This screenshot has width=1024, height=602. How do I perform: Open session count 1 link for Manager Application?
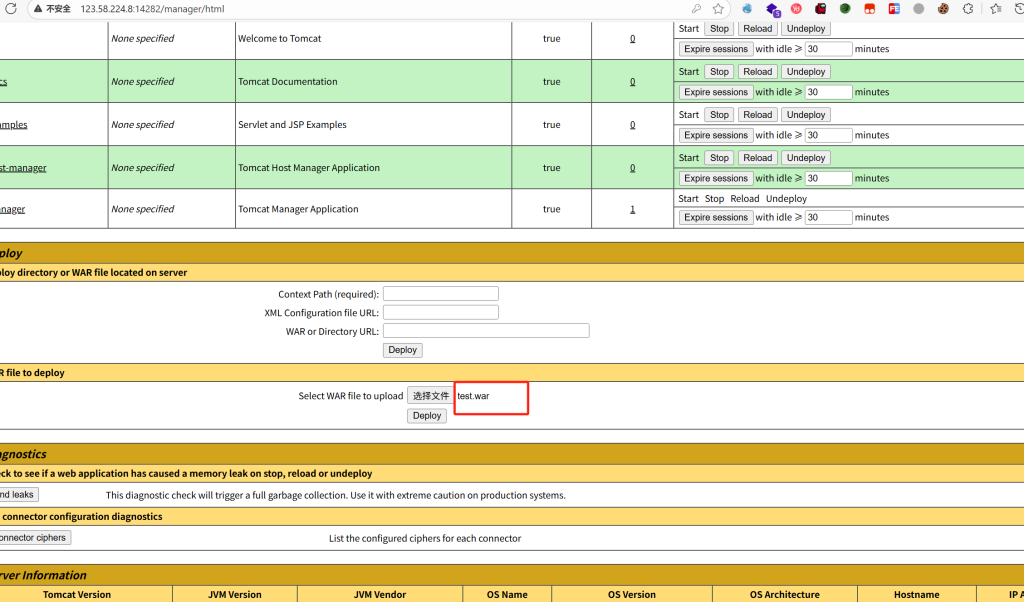click(632, 209)
